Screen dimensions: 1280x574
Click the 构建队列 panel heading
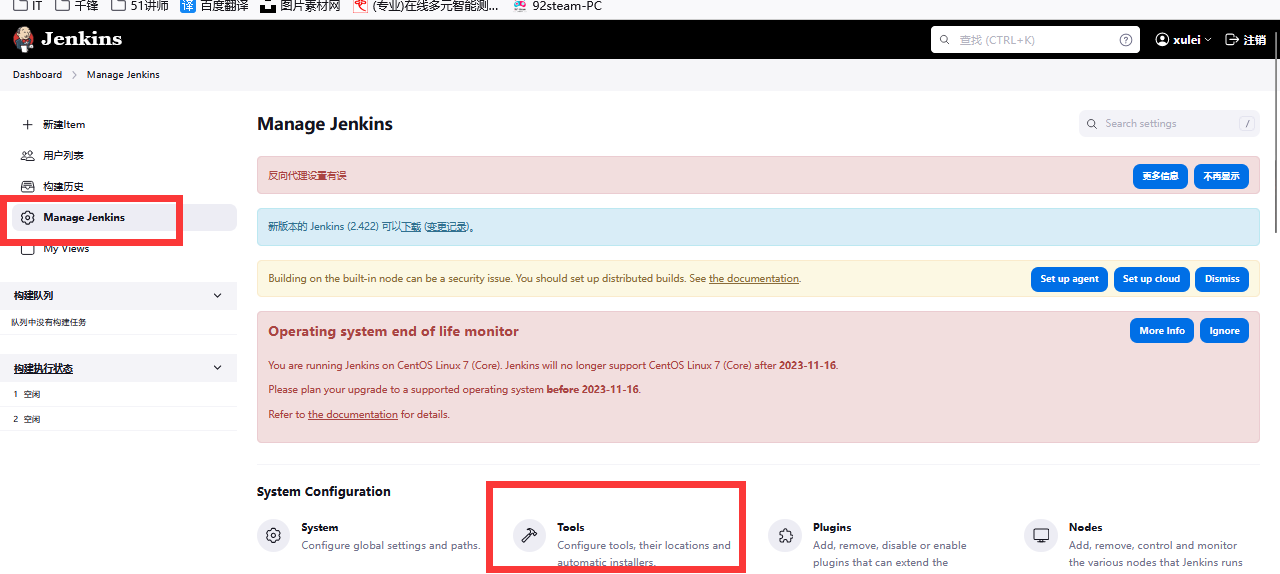click(x=33, y=296)
